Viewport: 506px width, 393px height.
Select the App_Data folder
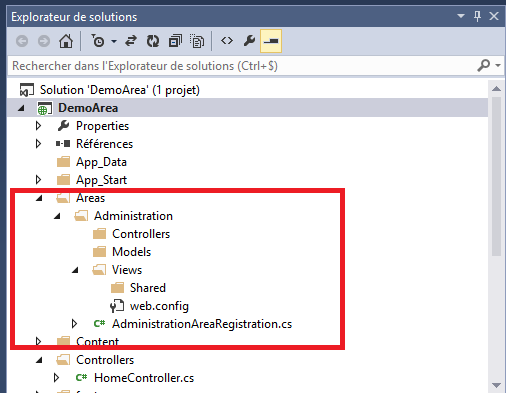(101, 162)
